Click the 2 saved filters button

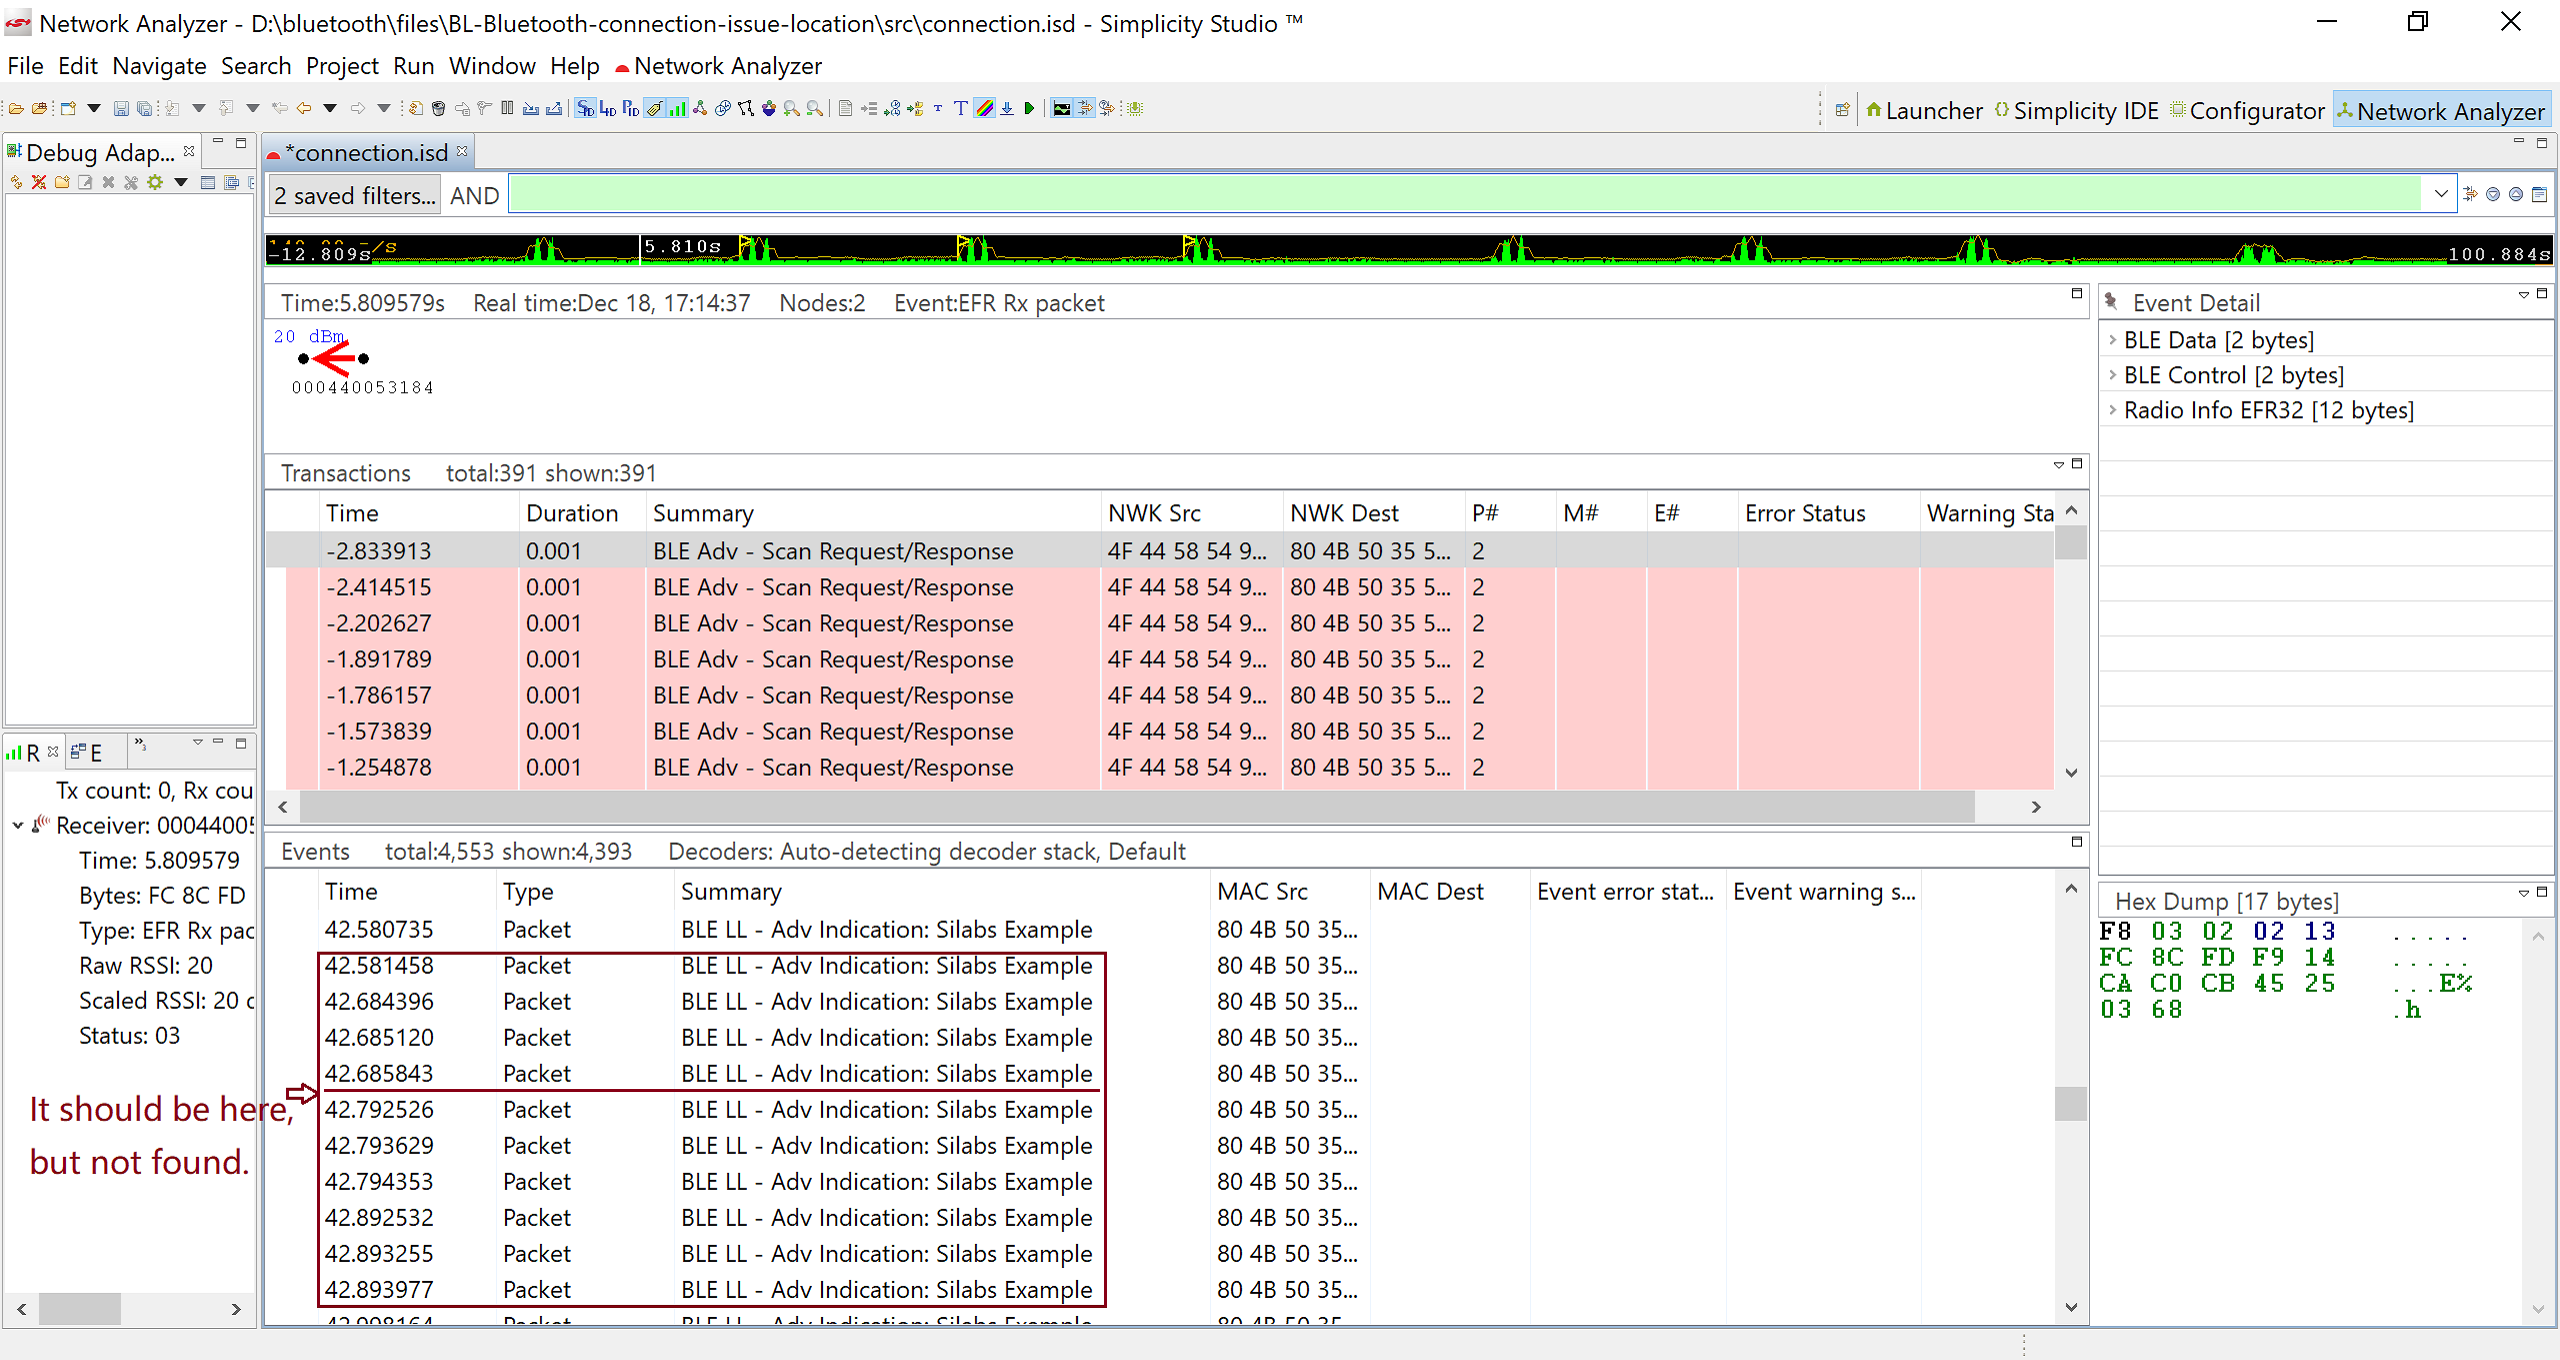(355, 195)
